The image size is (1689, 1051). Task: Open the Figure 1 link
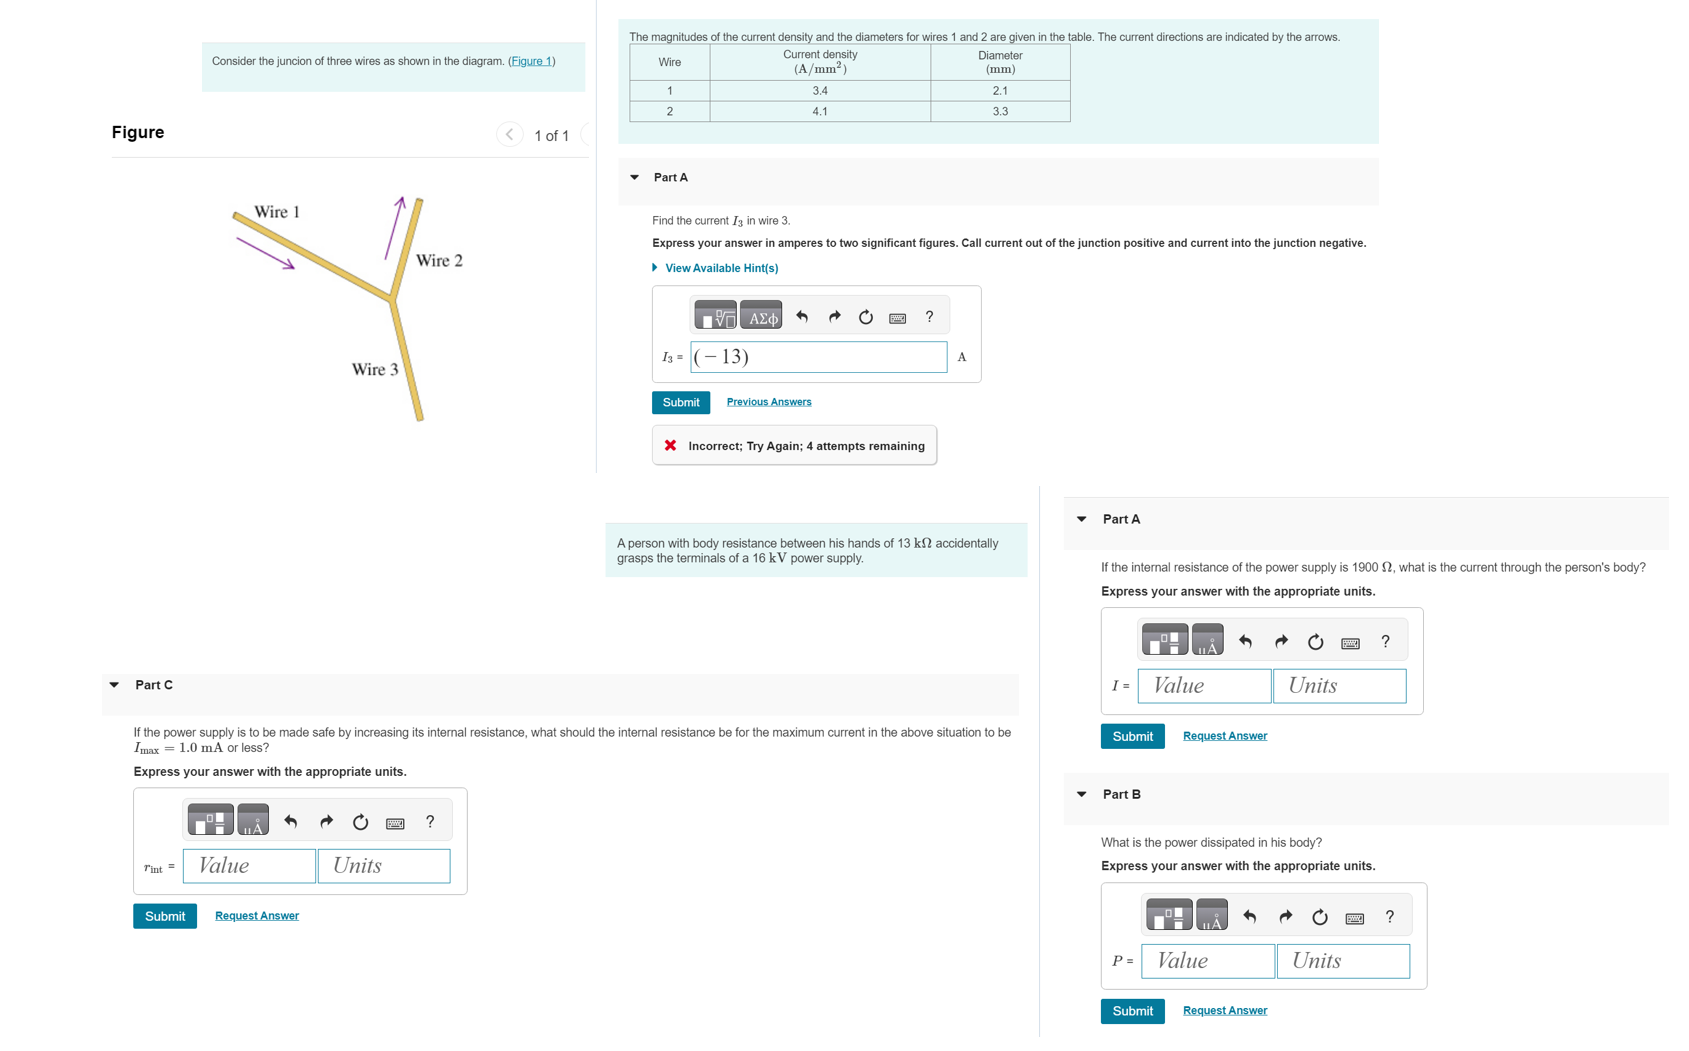coord(532,61)
